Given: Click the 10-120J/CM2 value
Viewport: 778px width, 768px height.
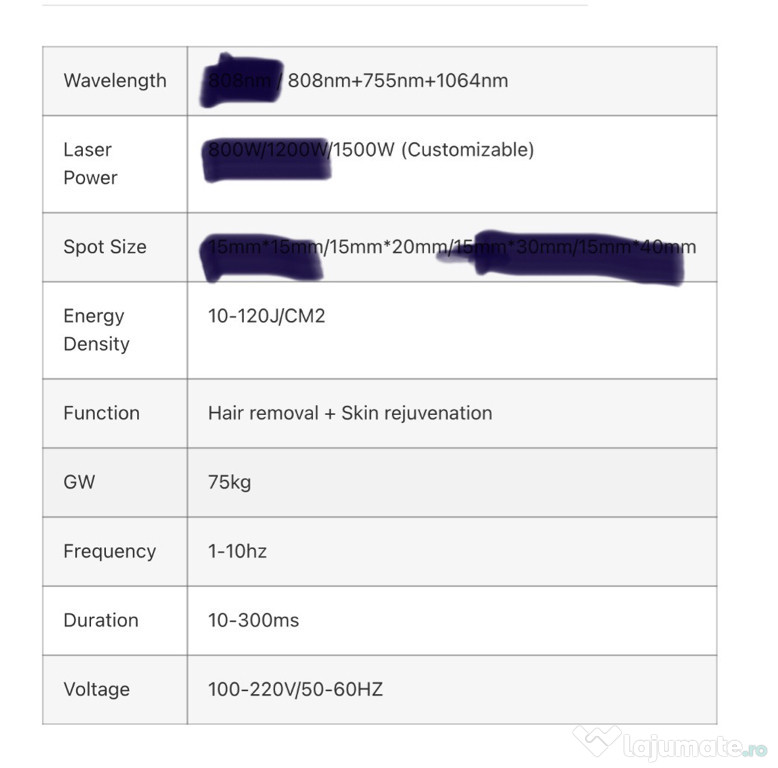Looking at the screenshot, I should (x=267, y=317).
